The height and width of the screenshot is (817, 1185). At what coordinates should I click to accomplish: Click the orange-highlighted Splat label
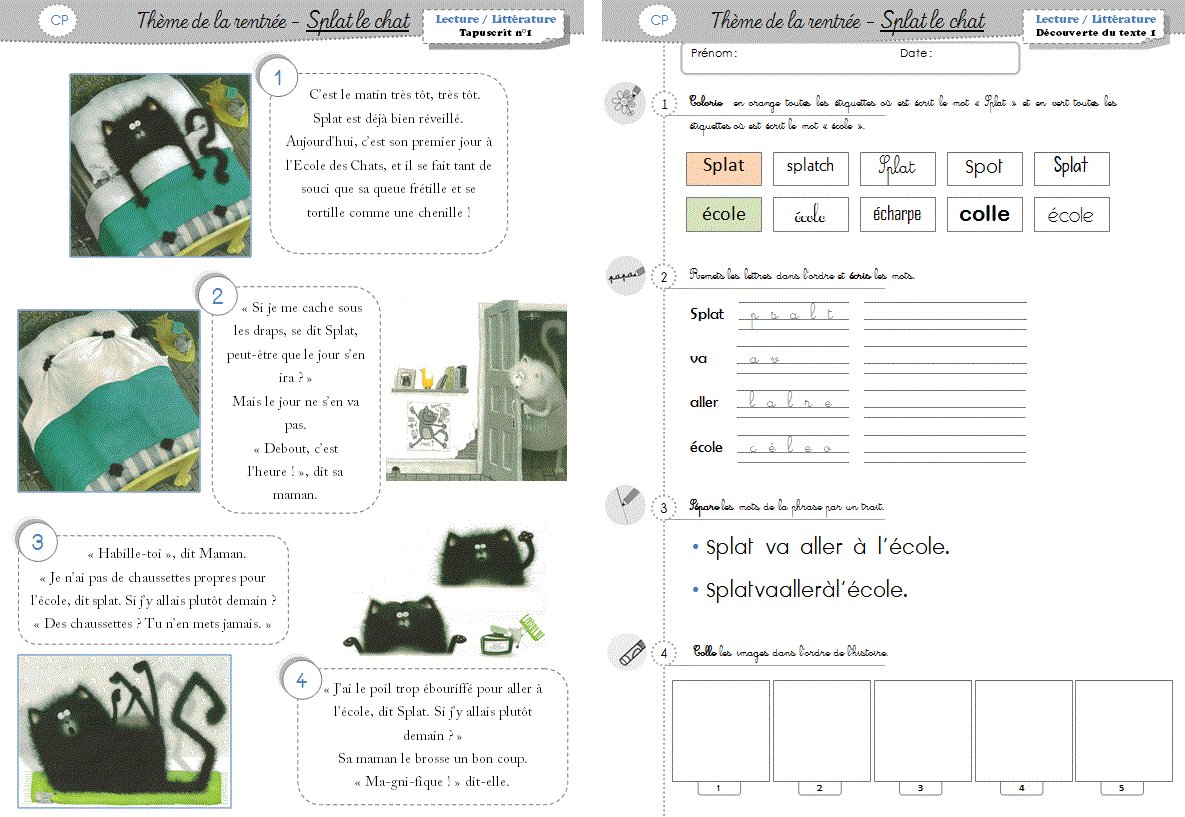(723, 168)
